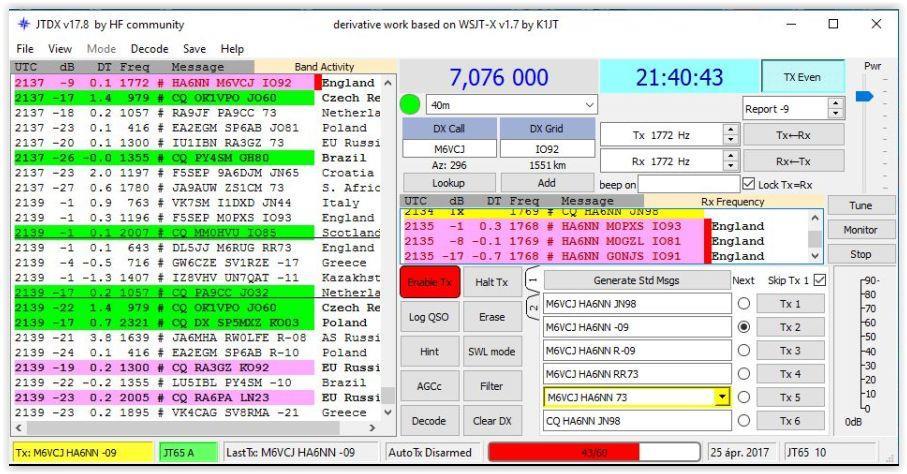
Task: Click the beep on input field
Action: (x=688, y=184)
